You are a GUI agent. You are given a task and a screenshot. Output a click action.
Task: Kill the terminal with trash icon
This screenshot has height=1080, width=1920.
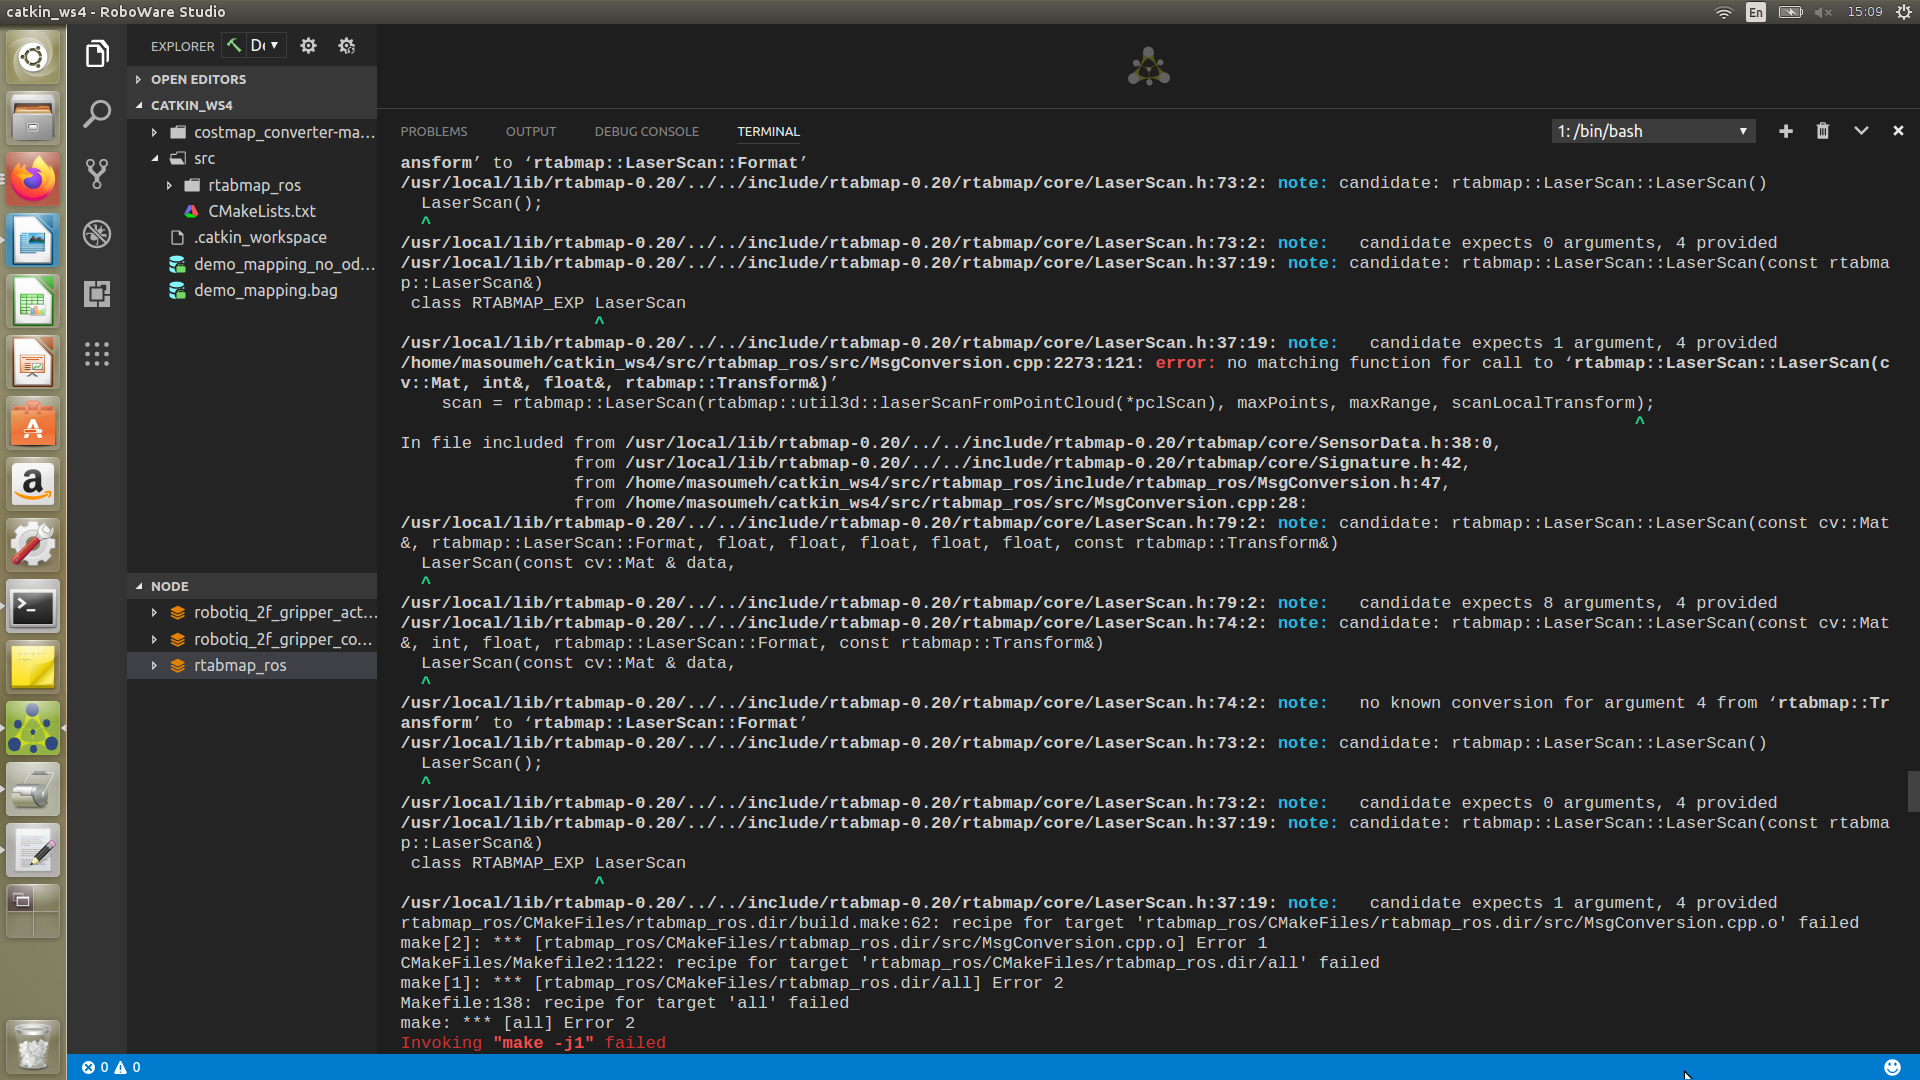coord(1823,131)
